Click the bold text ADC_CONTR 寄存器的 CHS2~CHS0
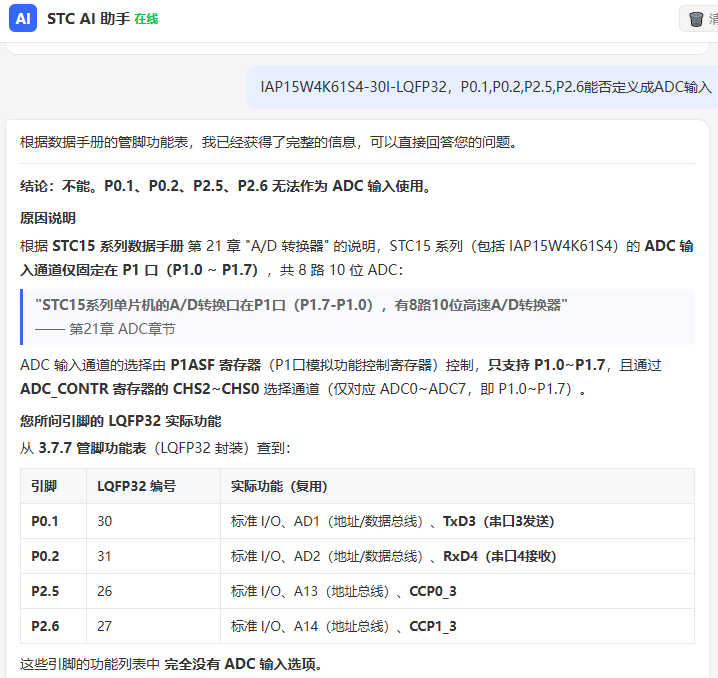The image size is (718, 678). point(140,389)
